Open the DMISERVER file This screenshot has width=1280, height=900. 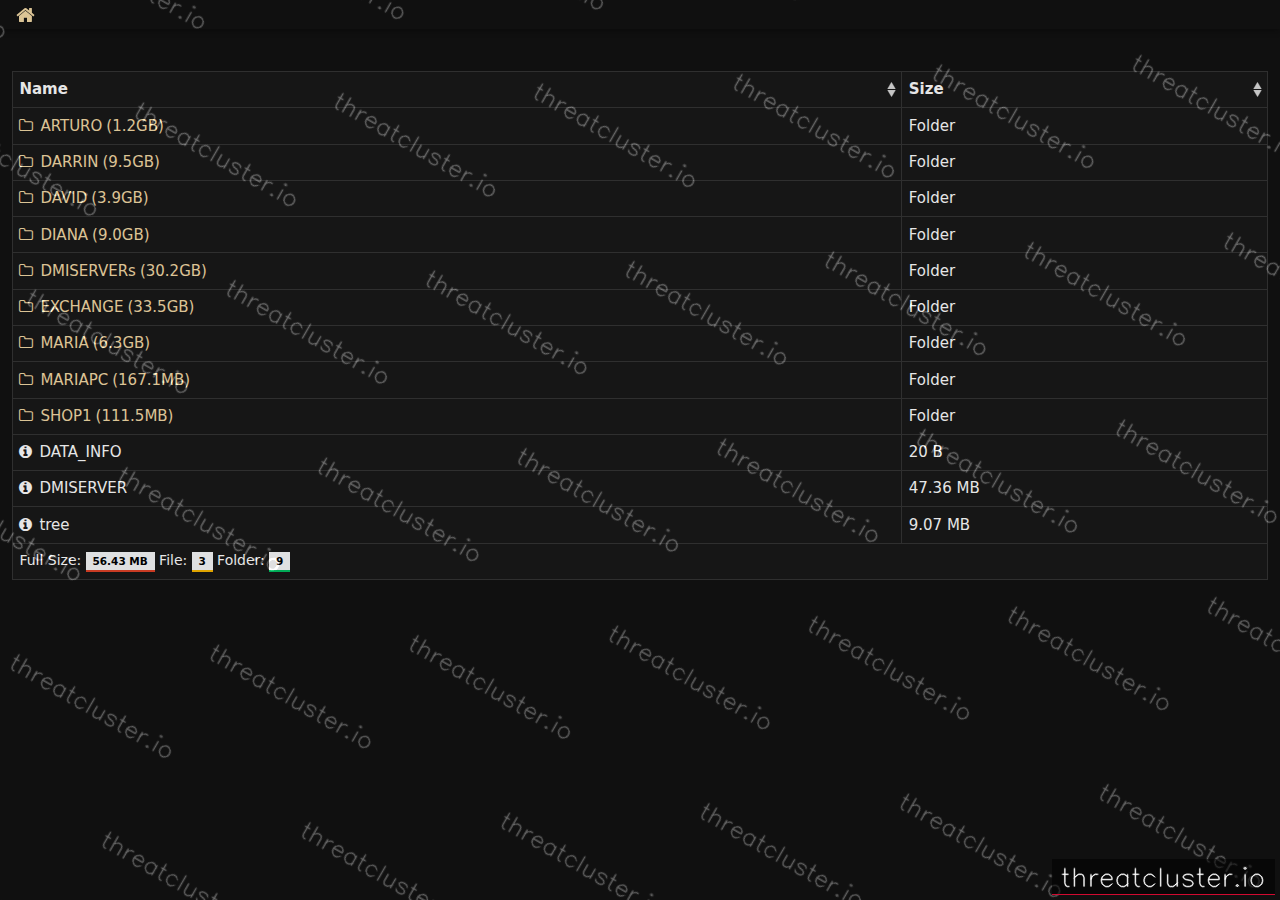tap(83, 488)
